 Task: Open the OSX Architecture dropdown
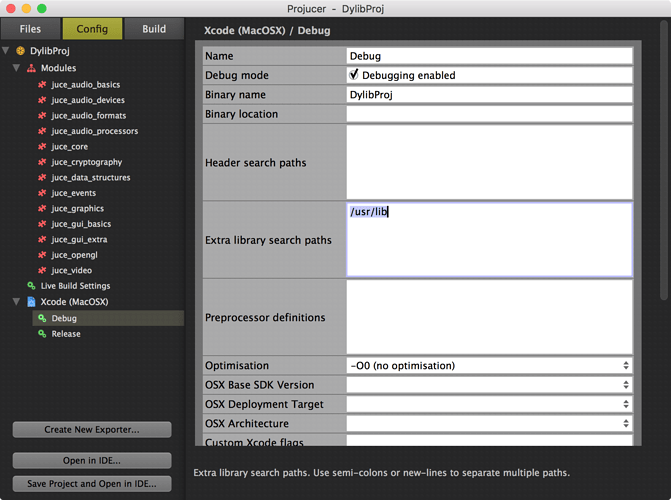coord(489,423)
